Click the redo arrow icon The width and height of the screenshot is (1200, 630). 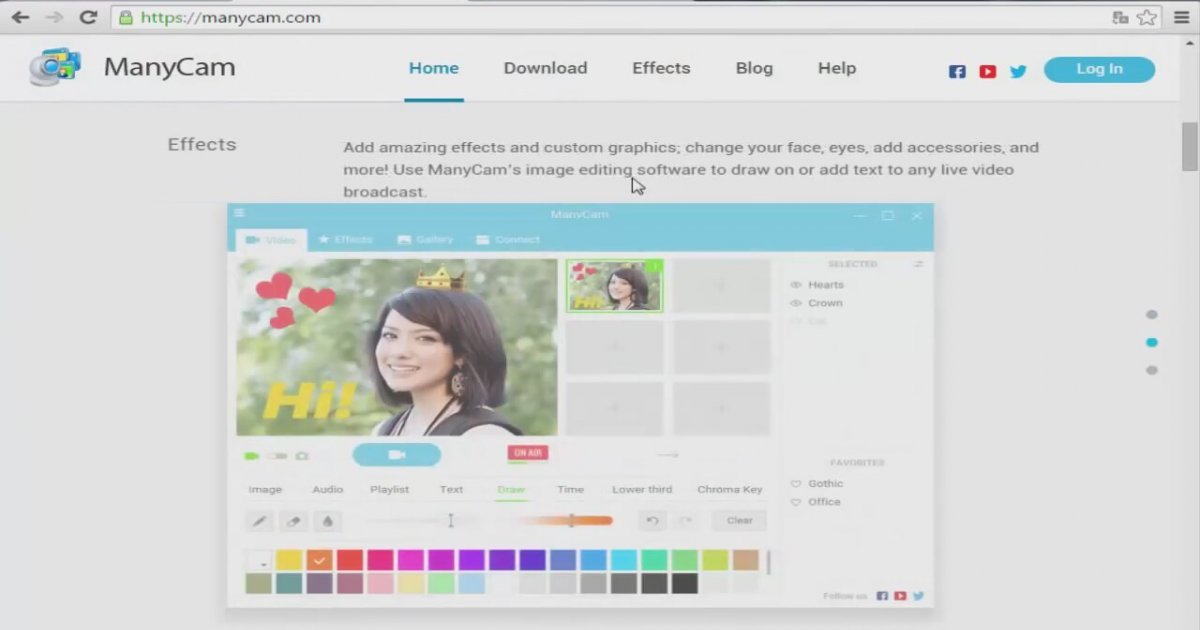686,520
